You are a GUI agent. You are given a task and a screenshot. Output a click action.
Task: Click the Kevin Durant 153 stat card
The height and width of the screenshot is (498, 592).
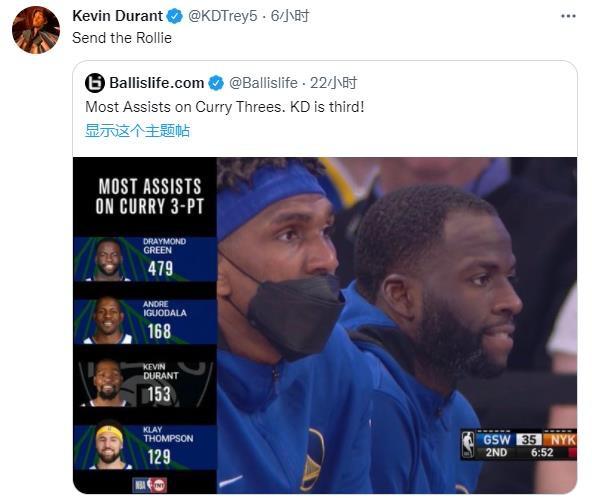pyautogui.click(x=145, y=384)
